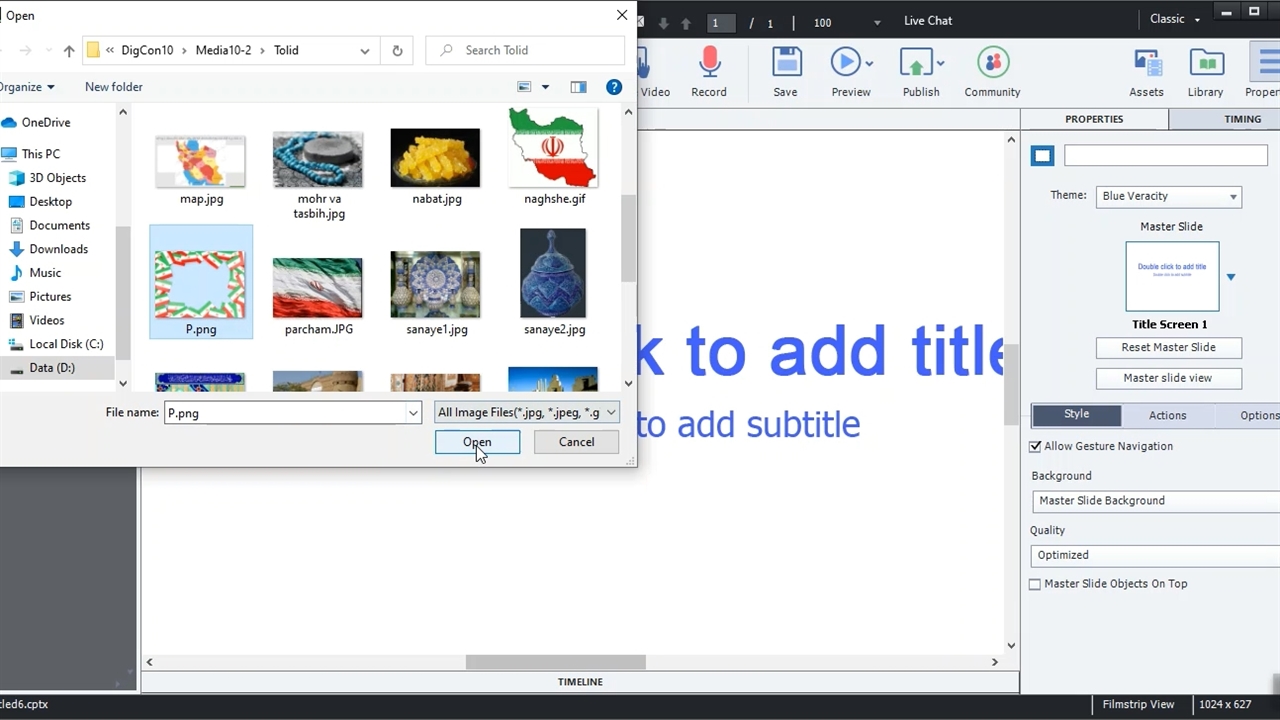Select Data (D:) in navigation pane
The width and height of the screenshot is (1280, 720).
pyautogui.click(x=52, y=368)
